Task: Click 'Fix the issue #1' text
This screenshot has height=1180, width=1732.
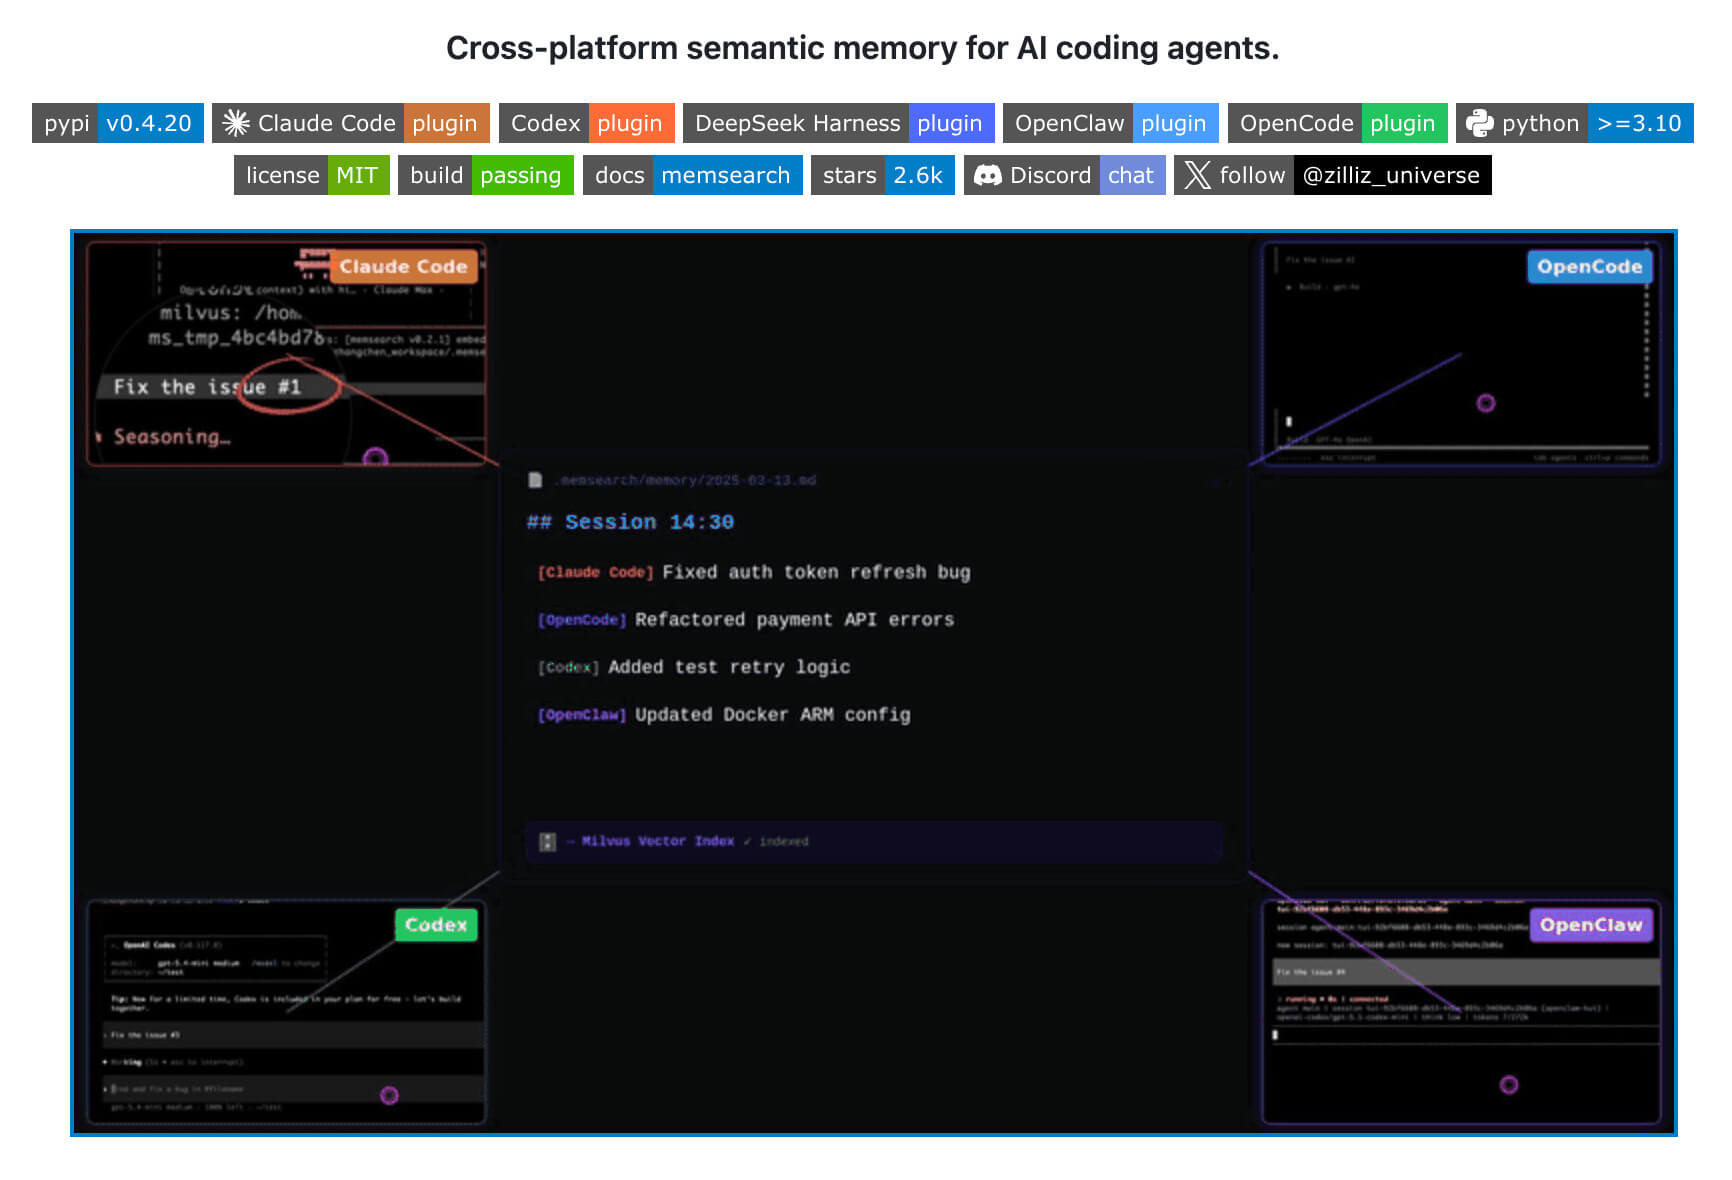Action: (207, 387)
